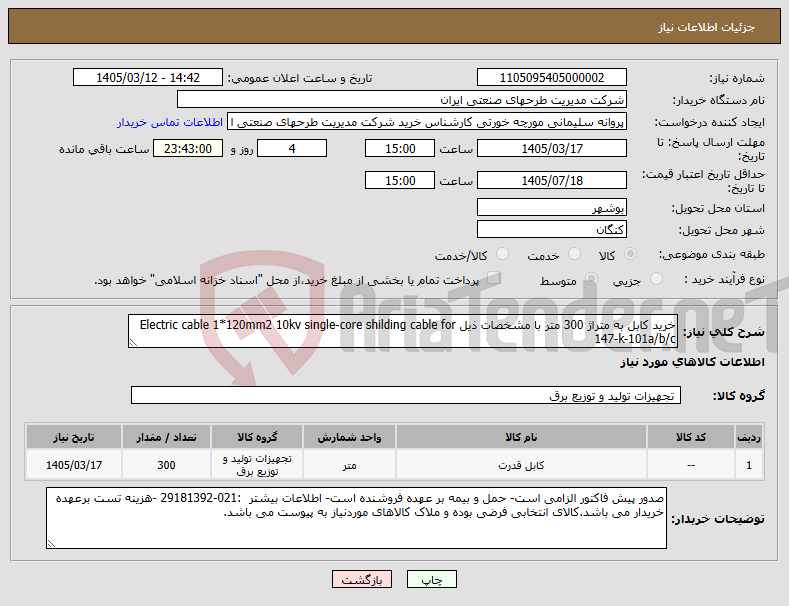The image size is (789, 606).
Task: Click the بازگشت (back) button
Action: pos(362,579)
